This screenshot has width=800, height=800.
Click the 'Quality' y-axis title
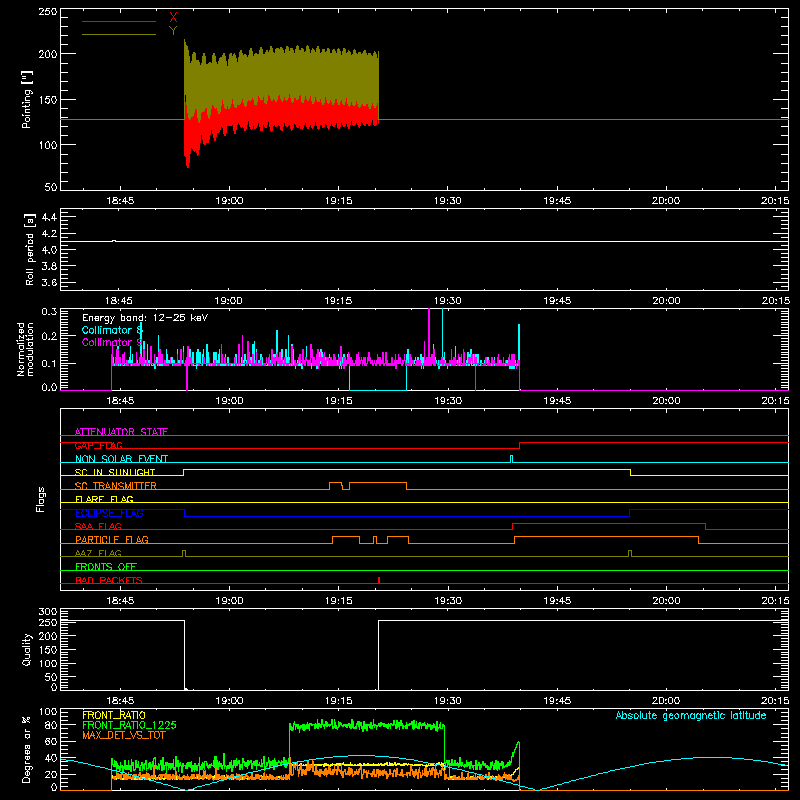pos(27,649)
